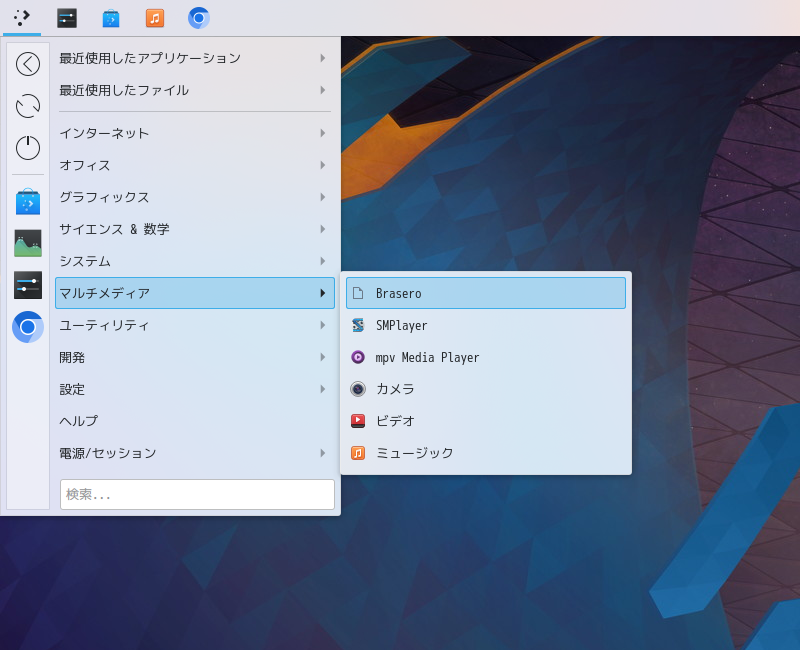The height and width of the screenshot is (650, 800).
Task: Open the オフィス category
Action: pos(195,165)
